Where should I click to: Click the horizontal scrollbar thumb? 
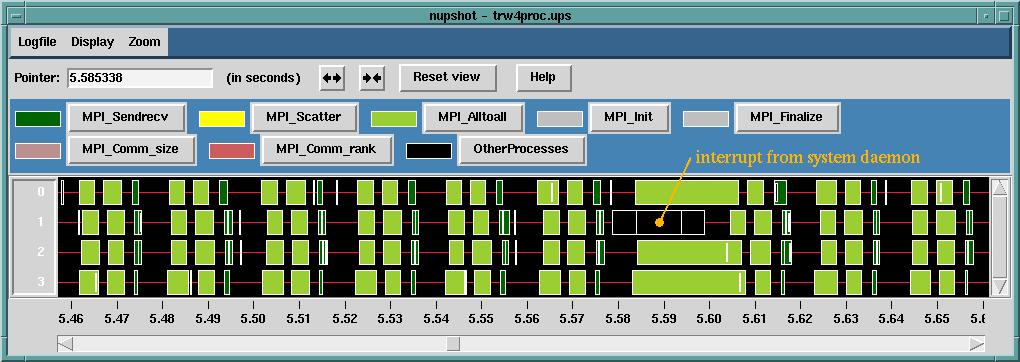pyautogui.click(x=453, y=344)
